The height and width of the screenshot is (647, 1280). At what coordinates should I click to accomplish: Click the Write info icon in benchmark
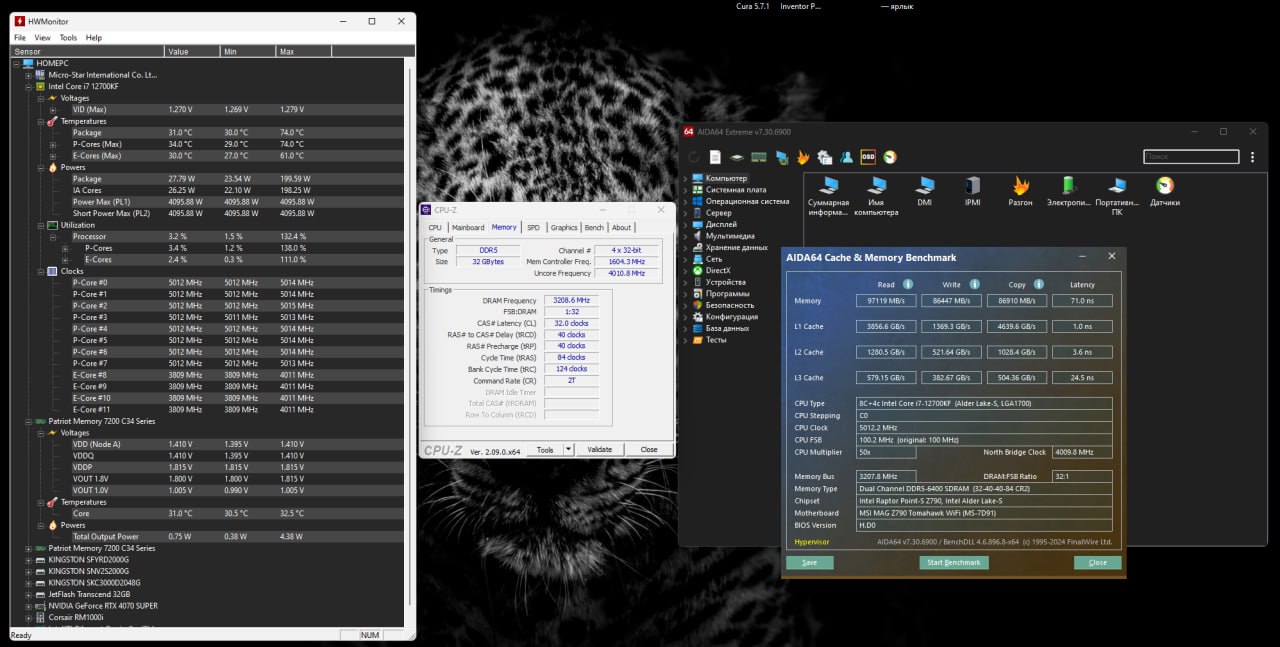pyautogui.click(x=974, y=284)
